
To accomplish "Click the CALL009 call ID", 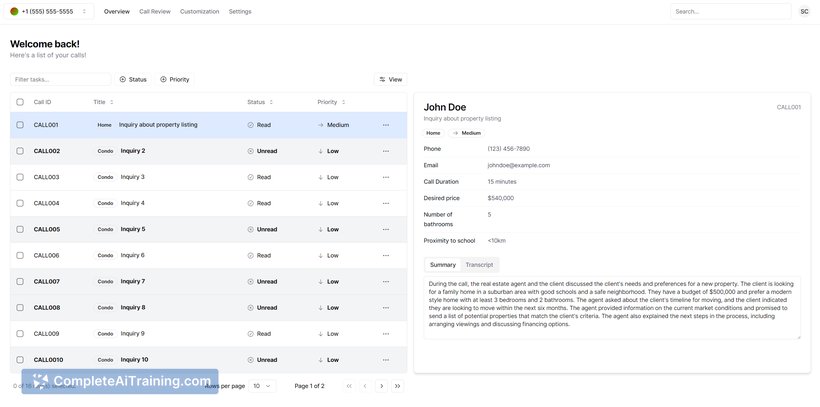I will 47,334.
